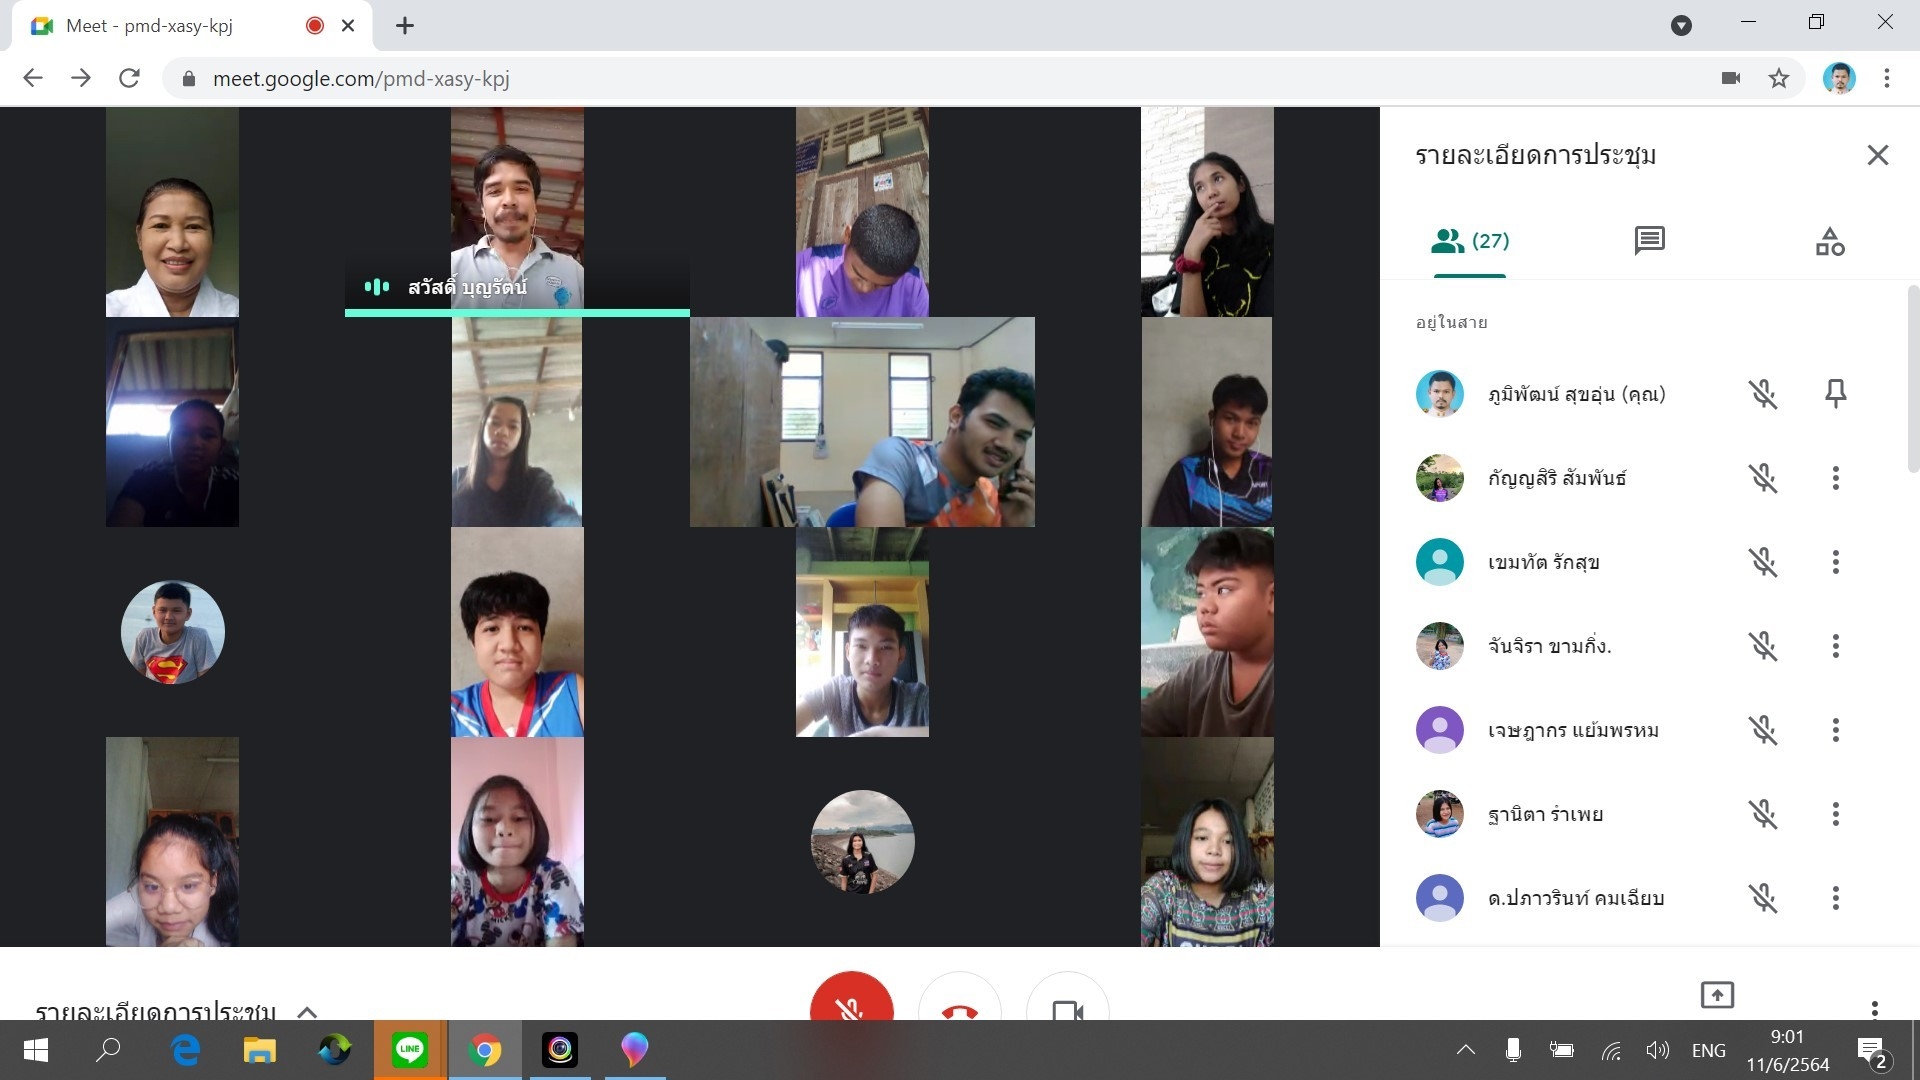This screenshot has height=1080, width=1920.
Task: Switch to the participants (27) tab
Action: [x=1469, y=241]
